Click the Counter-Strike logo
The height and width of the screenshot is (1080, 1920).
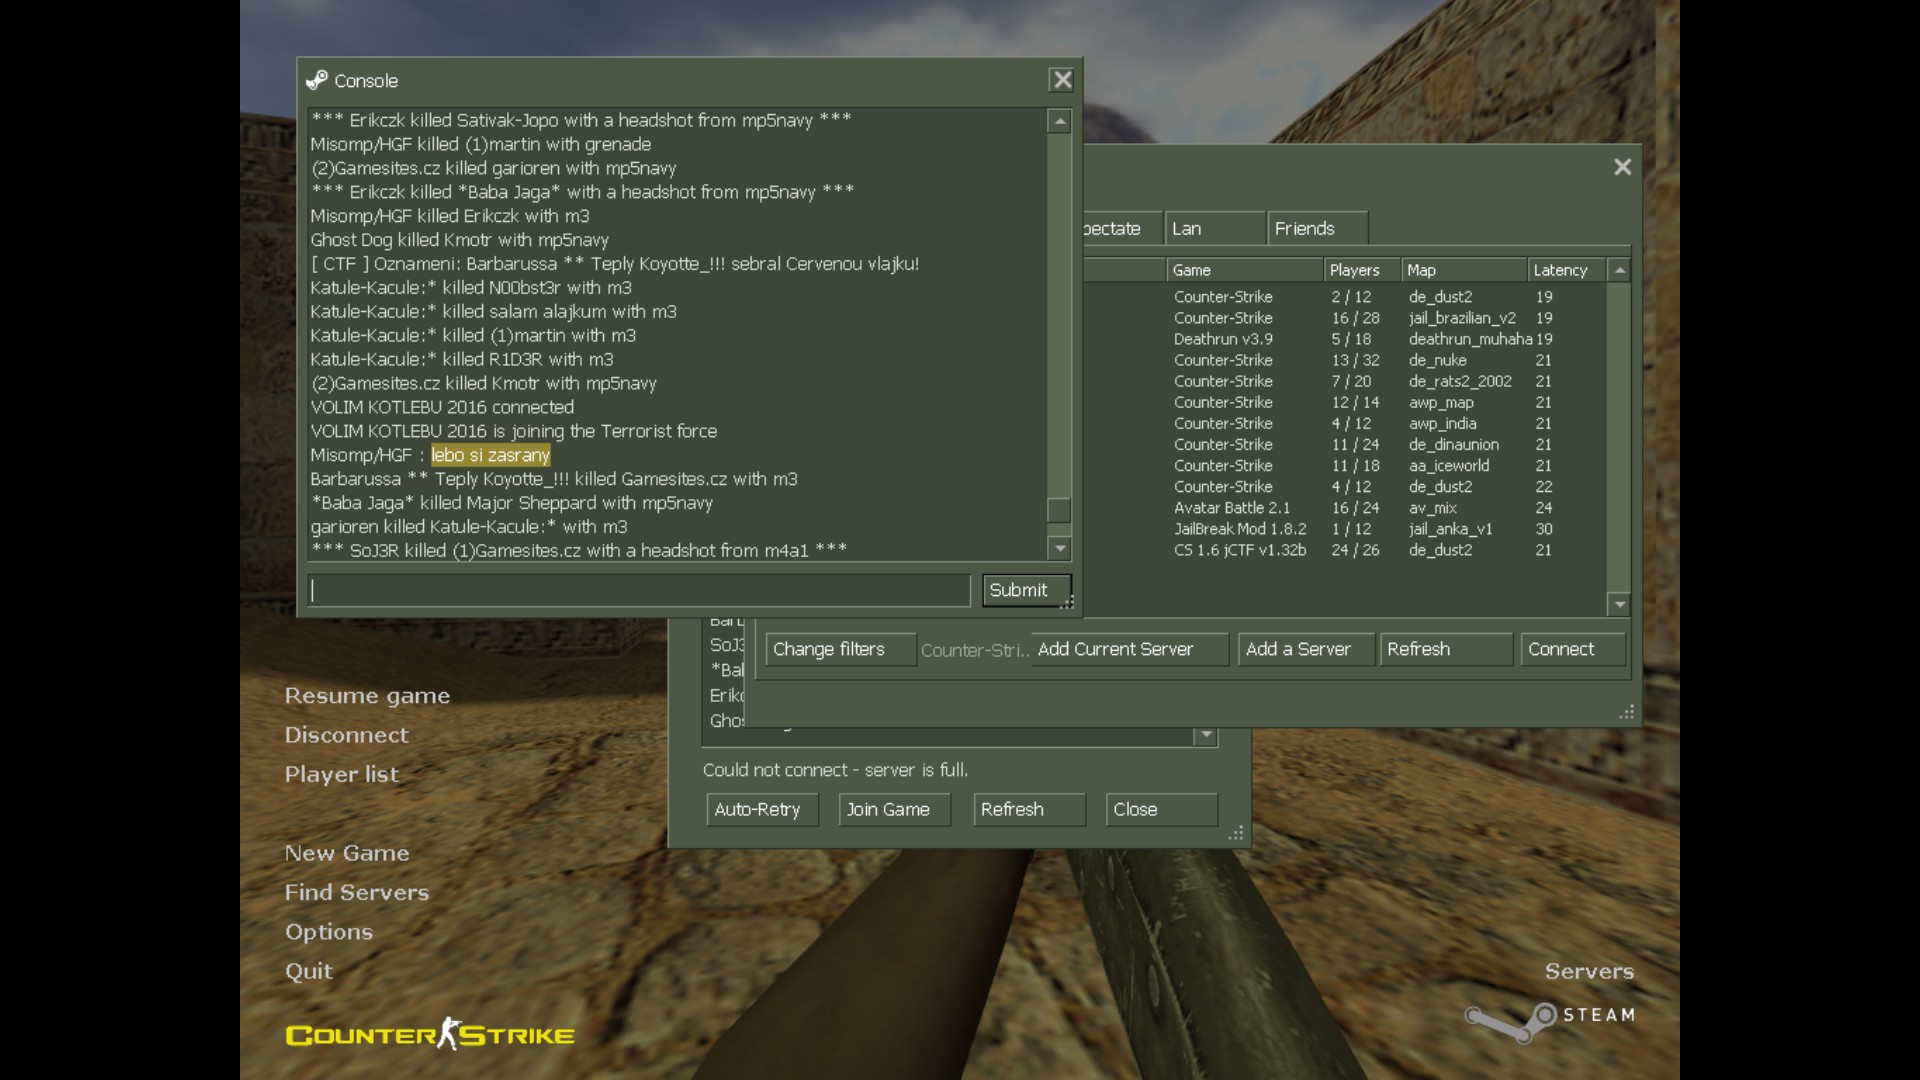point(430,1034)
